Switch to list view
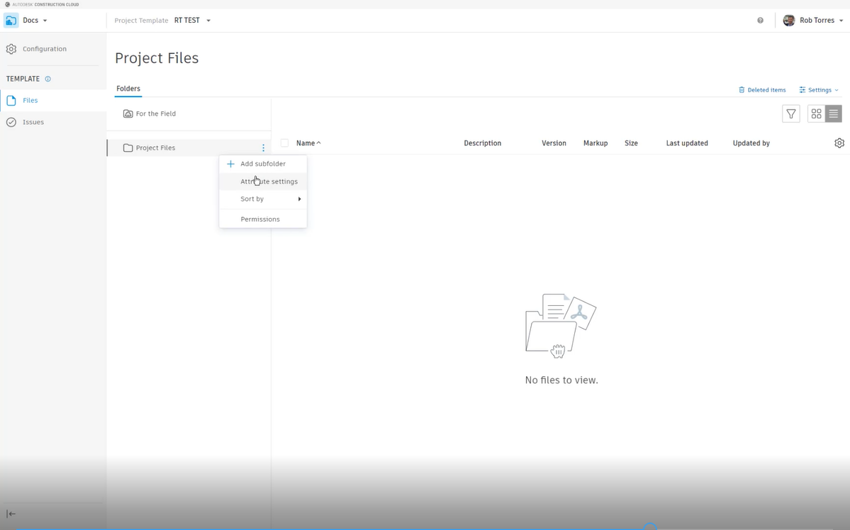The width and height of the screenshot is (850, 530). pos(833,114)
